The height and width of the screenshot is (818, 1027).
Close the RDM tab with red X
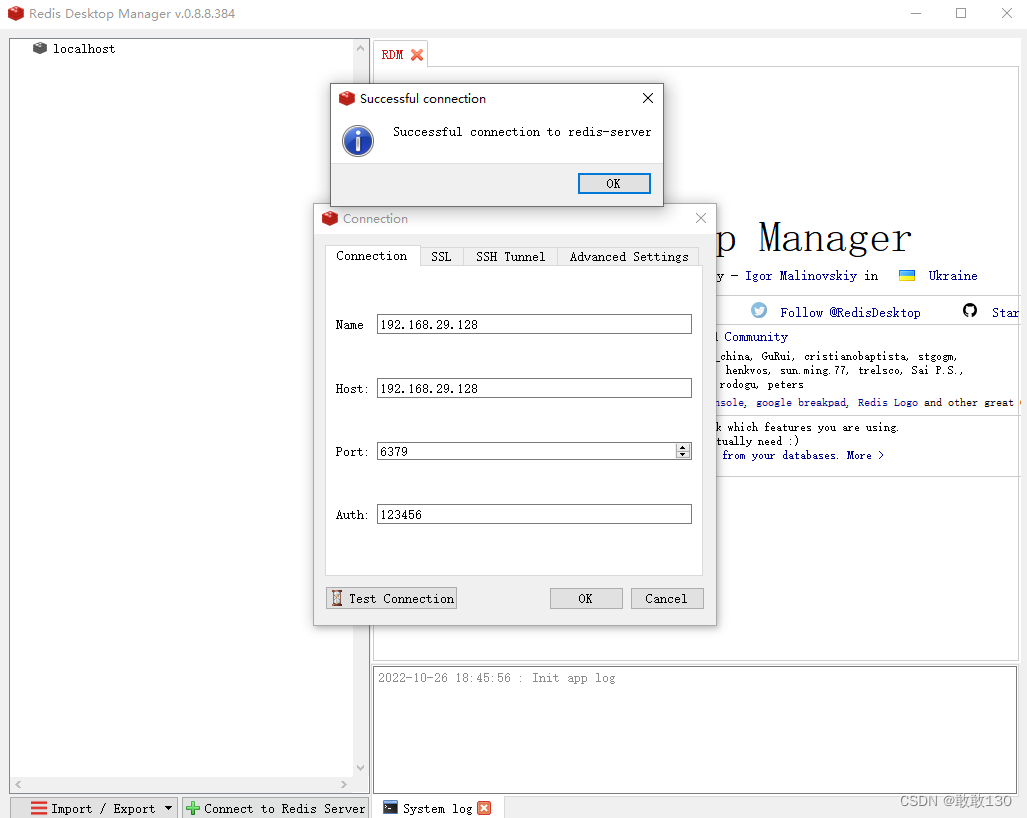(417, 55)
